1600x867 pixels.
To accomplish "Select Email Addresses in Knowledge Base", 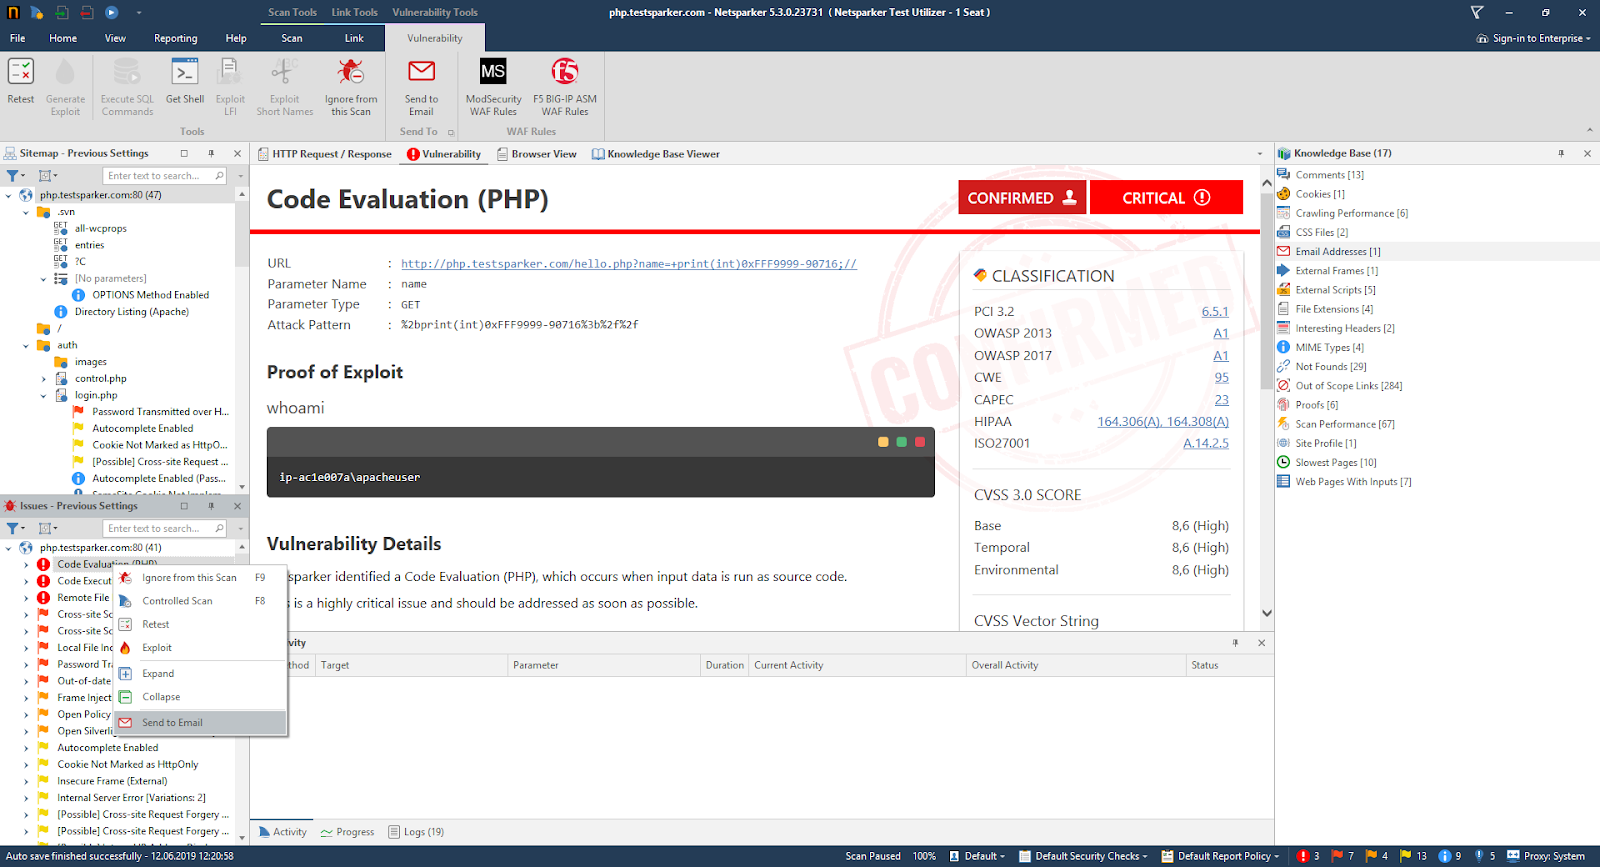I will point(1337,252).
